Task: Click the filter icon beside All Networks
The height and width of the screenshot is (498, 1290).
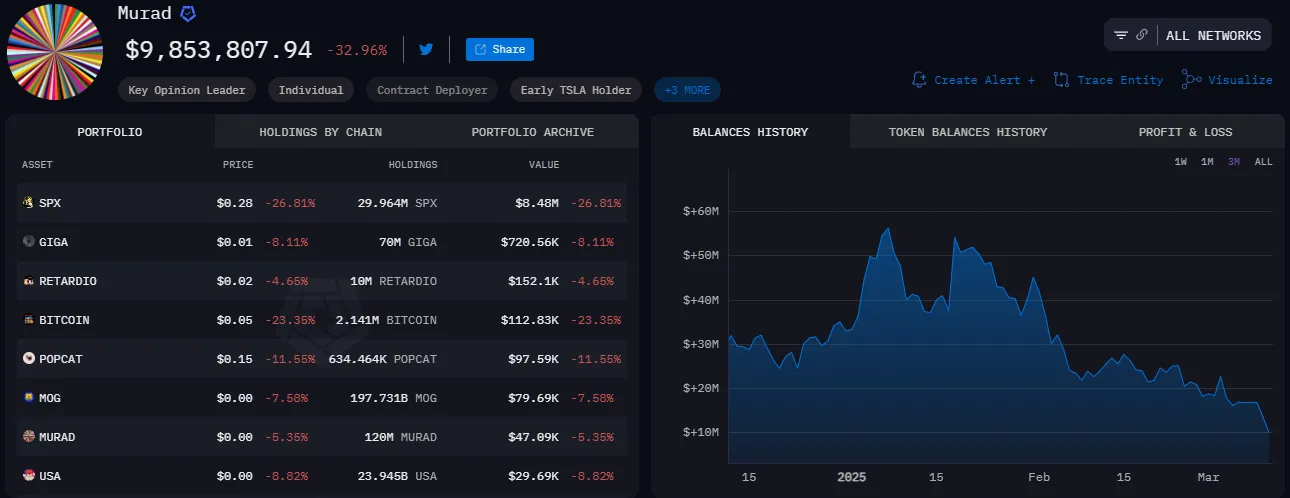Action: [x=1121, y=35]
